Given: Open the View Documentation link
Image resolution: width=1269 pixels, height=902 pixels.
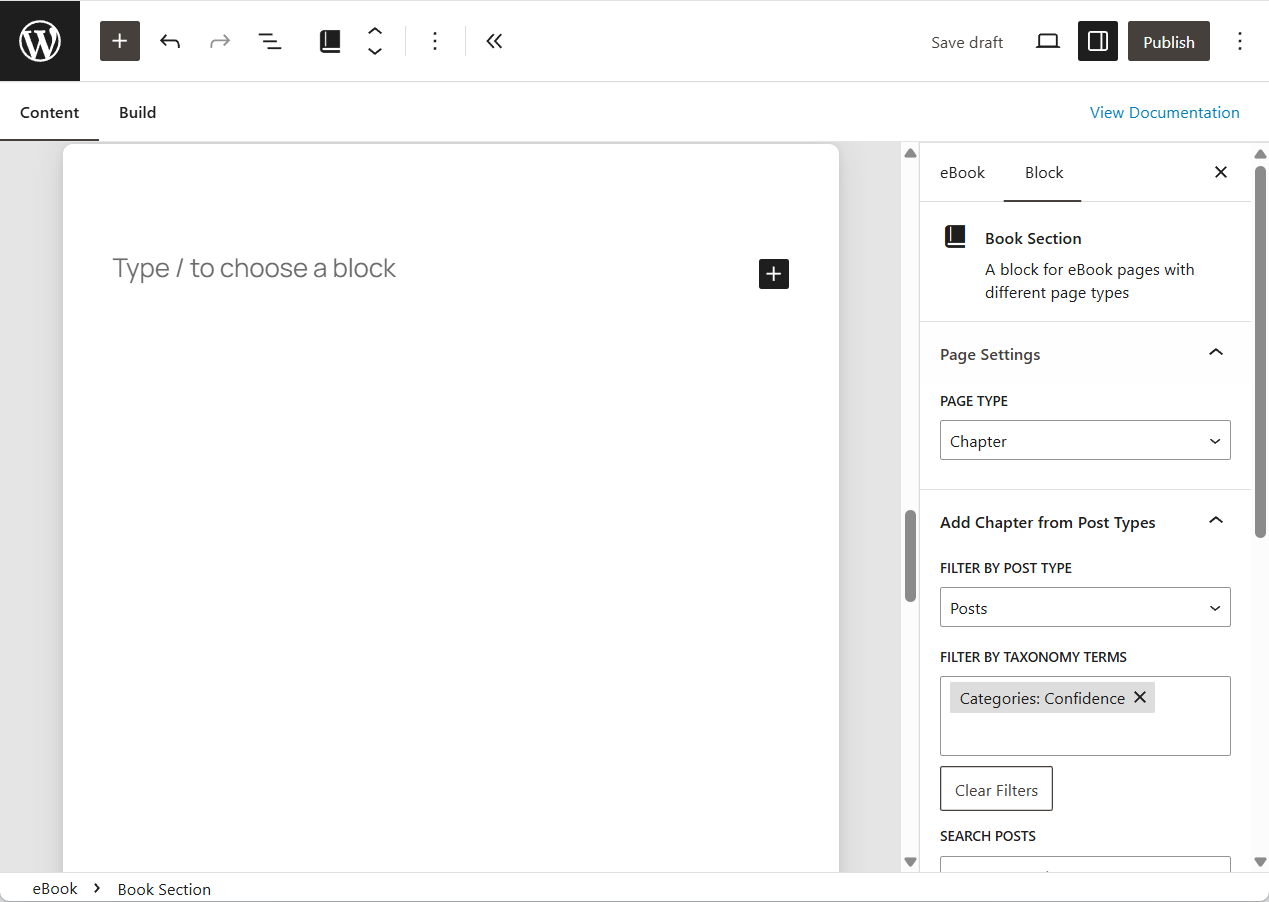Looking at the screenshot, I should [x=1164, y=112].
